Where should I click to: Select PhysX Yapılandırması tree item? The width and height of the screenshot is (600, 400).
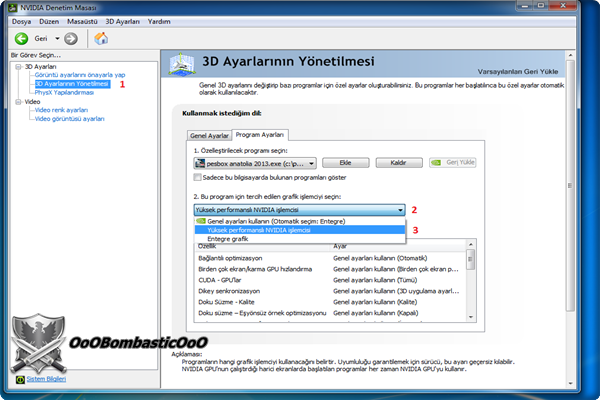click(x=64, y=92)
